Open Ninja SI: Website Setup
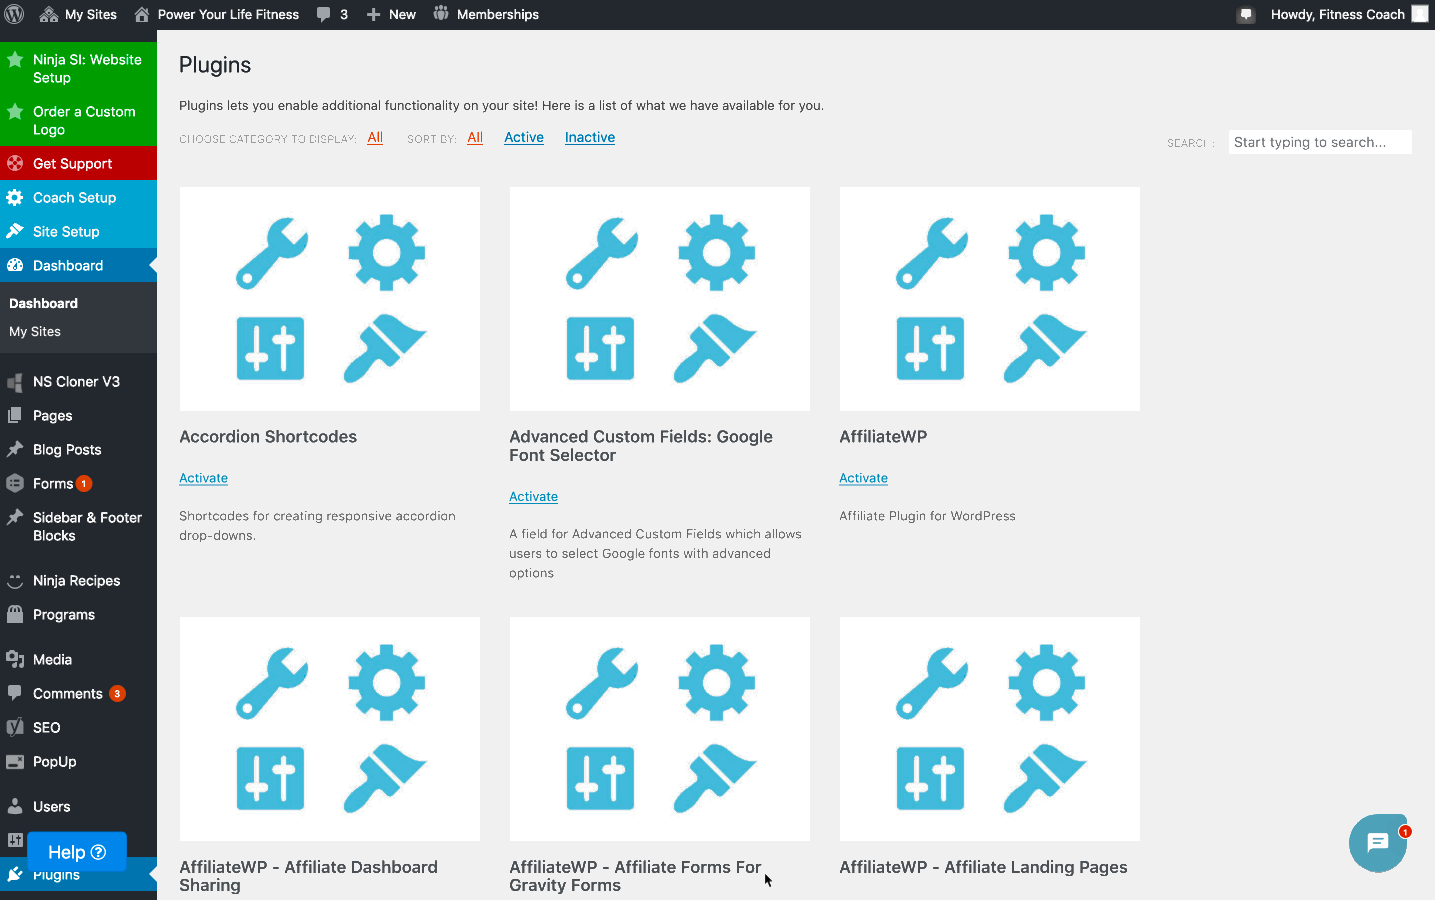1435x900 pixels. [x=78, y=68]
